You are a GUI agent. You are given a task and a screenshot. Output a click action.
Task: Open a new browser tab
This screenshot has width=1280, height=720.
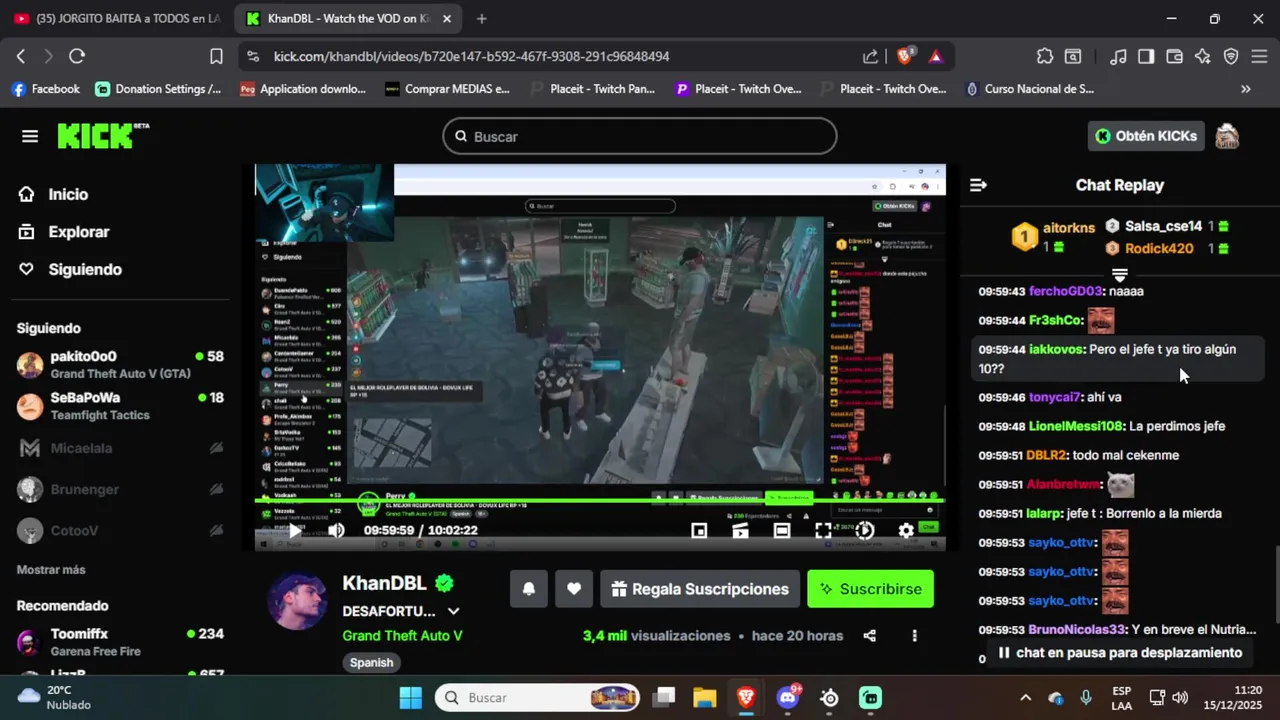pyautogui.click(x=482, y=19)
